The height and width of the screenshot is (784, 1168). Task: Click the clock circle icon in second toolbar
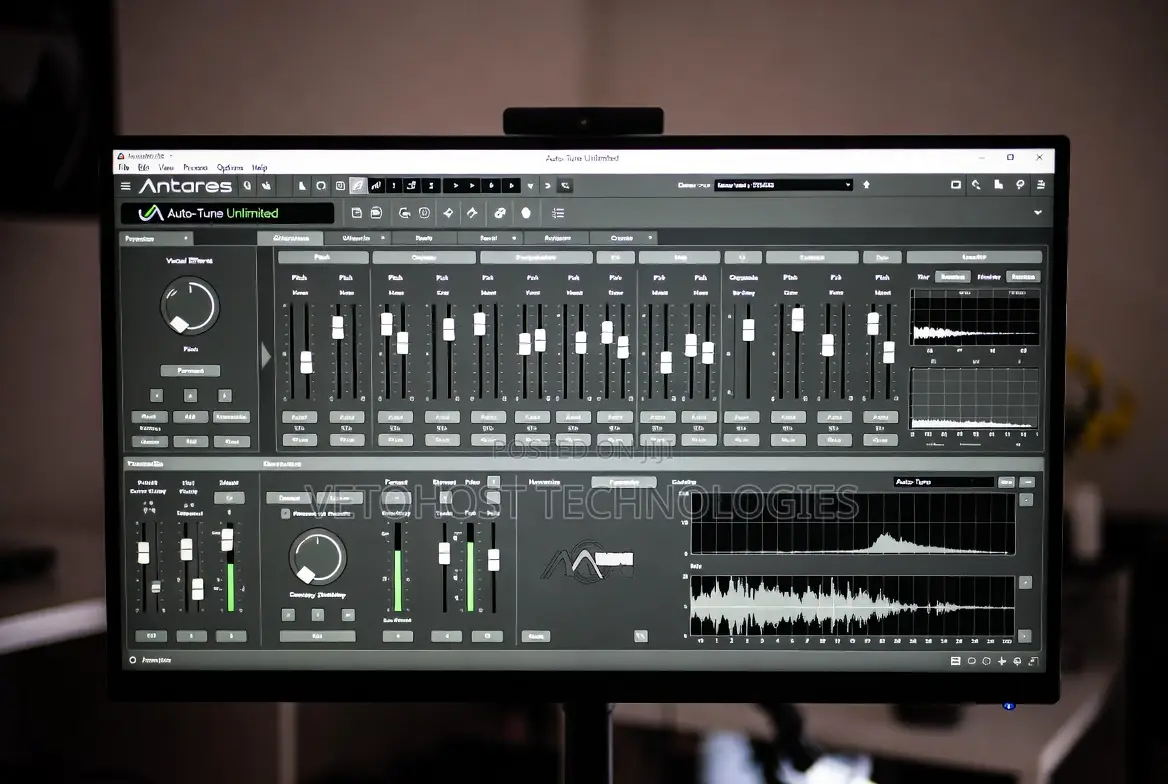[x=425, y=213]
